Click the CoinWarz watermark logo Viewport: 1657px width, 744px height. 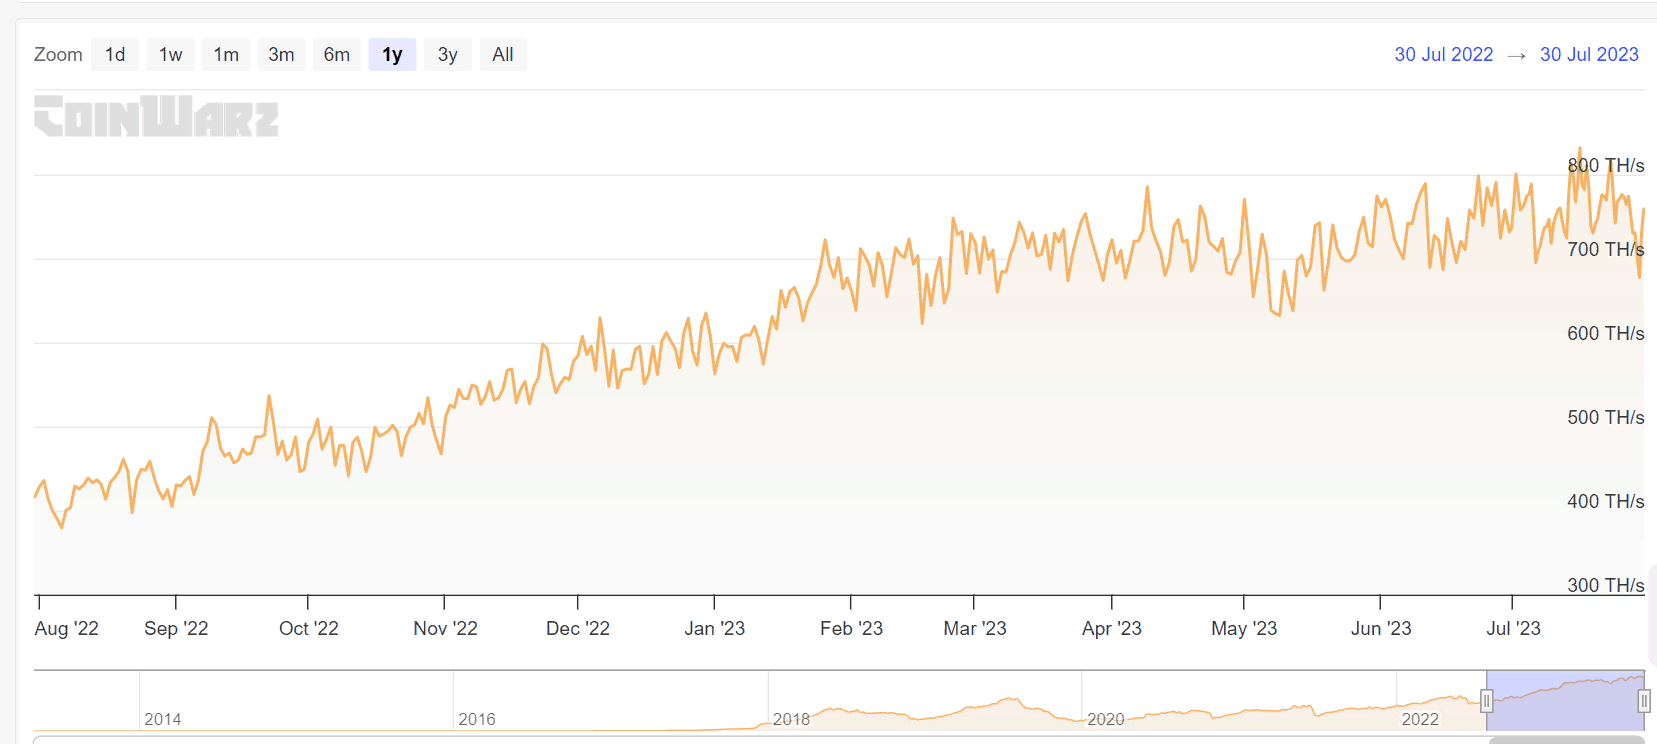click(x=156, y=116)
